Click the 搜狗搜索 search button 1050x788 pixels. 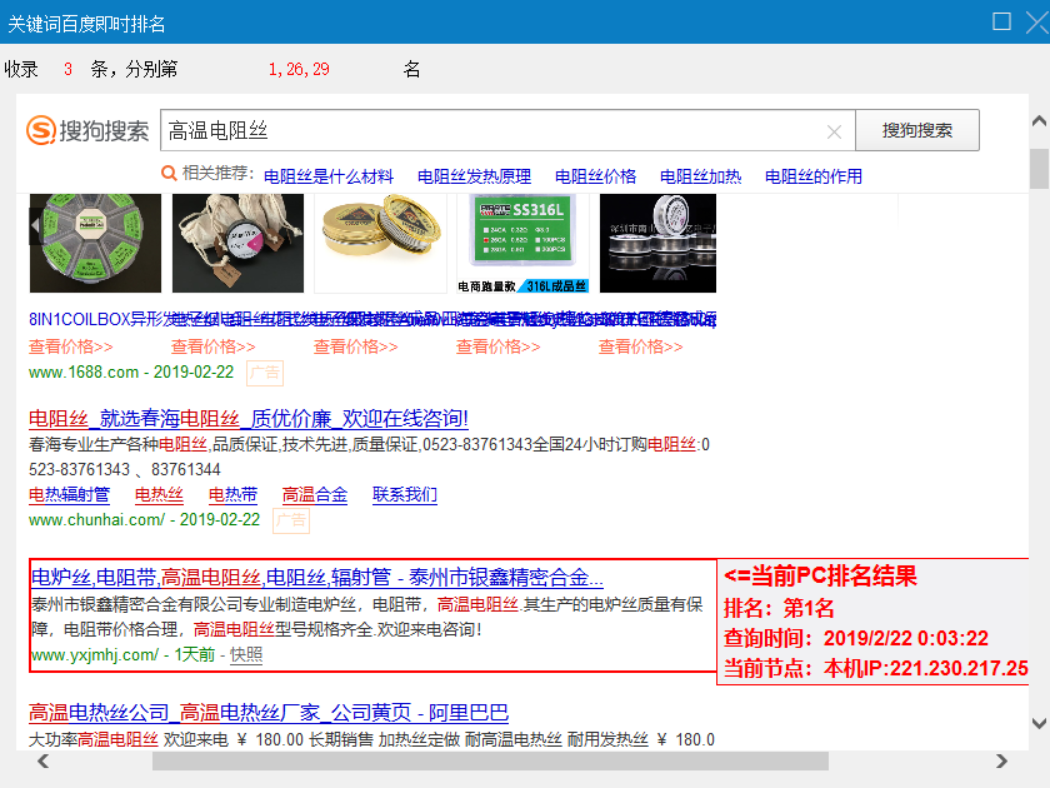(917, 131)
